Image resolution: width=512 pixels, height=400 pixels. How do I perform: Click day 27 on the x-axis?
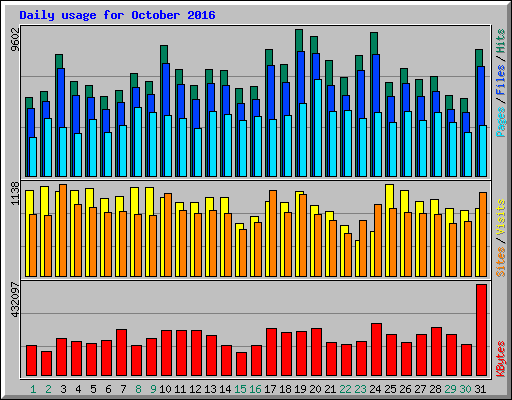coord(420,389)
